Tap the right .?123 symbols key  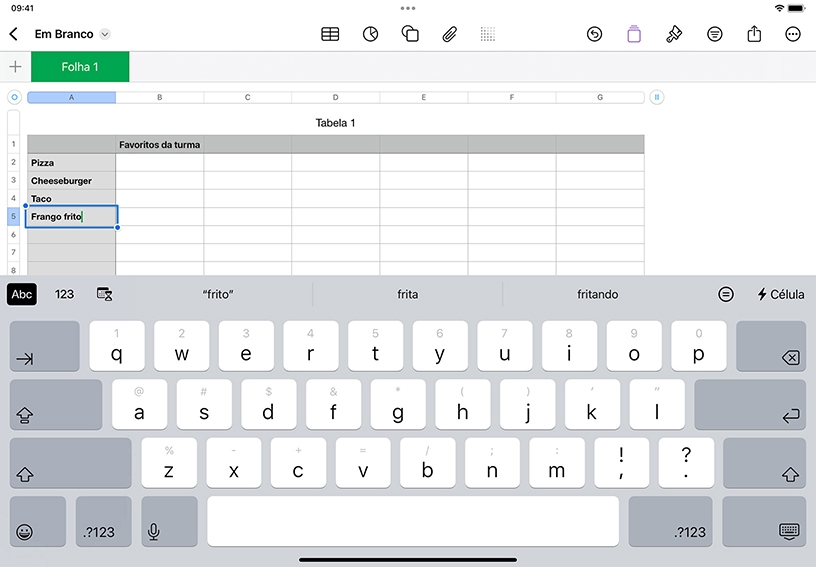point(670,521)
